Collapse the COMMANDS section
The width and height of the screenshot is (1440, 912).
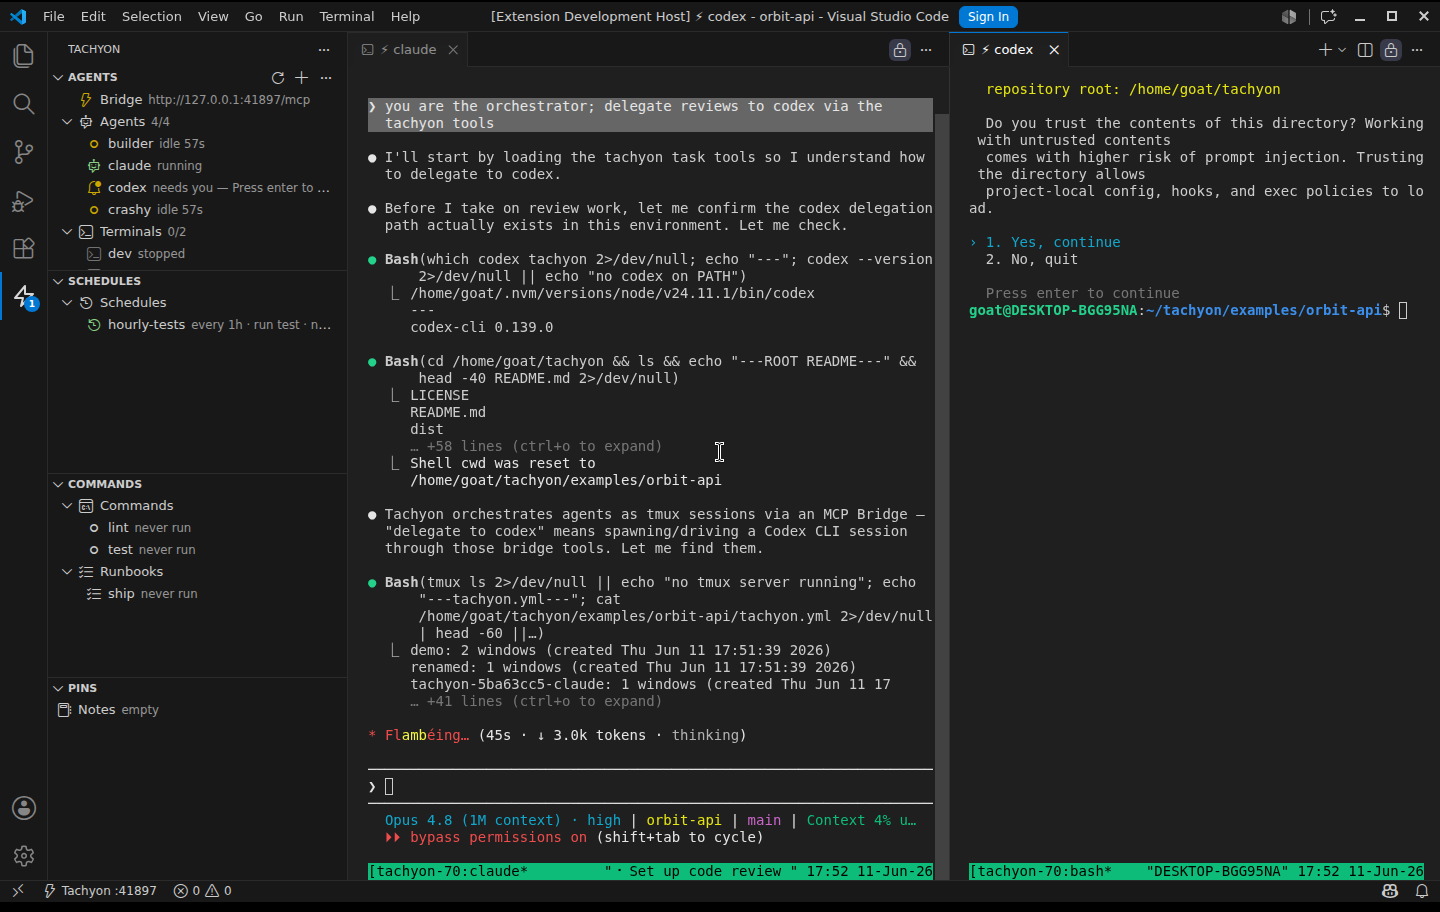click(58, 484)
